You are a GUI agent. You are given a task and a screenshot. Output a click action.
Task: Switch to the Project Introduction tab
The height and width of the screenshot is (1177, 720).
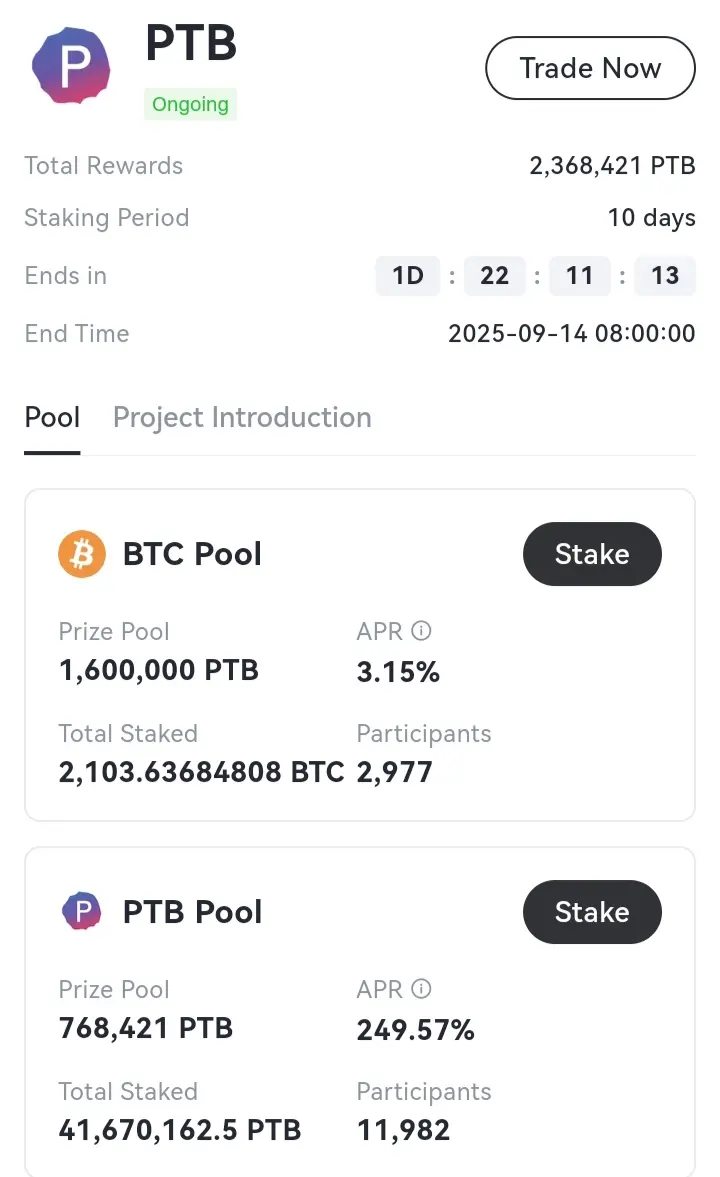[242, 417]
